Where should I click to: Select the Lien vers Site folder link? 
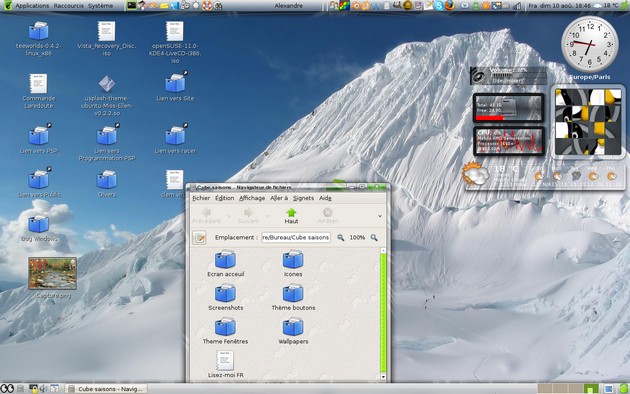pos(175,86)
